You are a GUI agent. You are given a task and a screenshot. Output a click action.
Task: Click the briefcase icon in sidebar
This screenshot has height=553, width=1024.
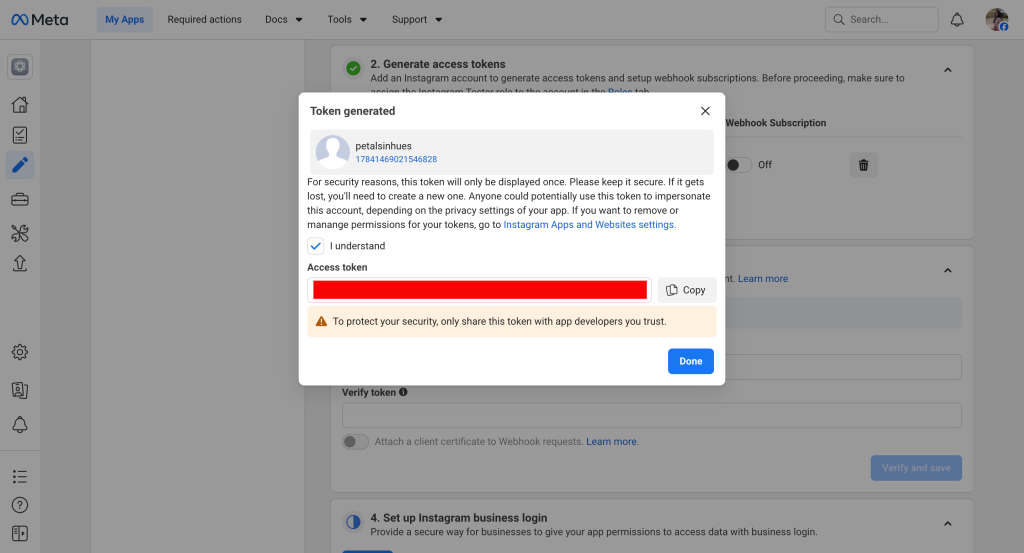tap(20, 200)
